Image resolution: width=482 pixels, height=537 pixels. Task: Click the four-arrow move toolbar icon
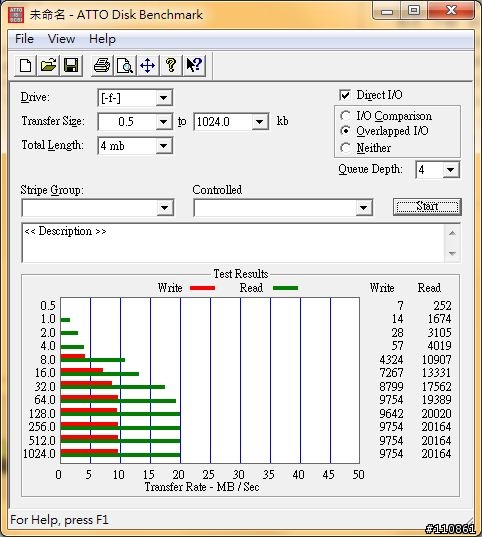click(148, 65)
